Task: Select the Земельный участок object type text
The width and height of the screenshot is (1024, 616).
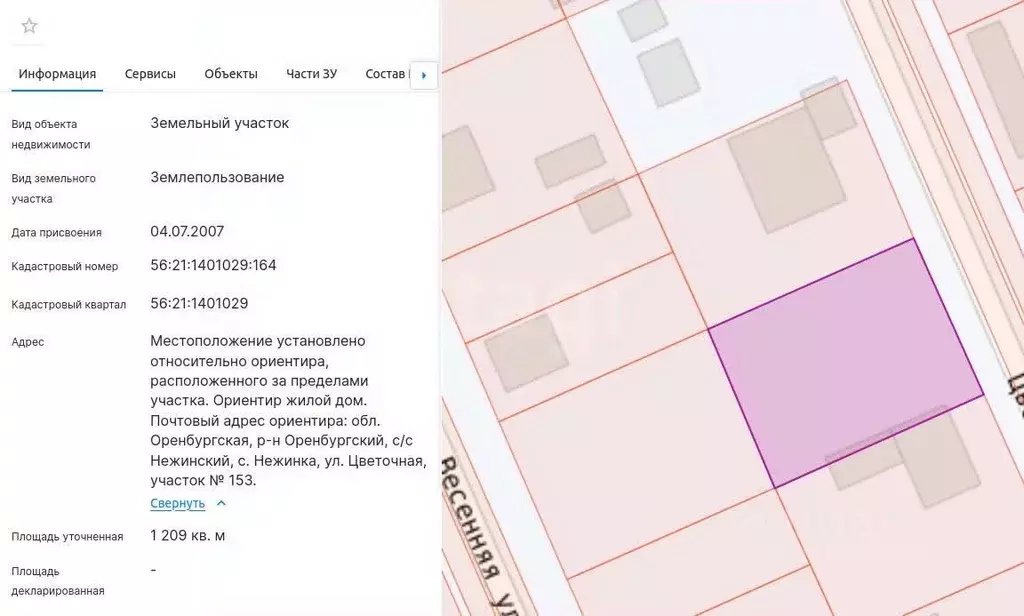Action: [219, 122]
